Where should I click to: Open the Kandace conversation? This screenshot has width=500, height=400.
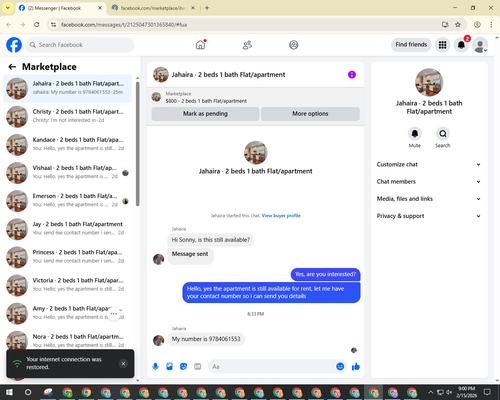(x=68, y=144)
